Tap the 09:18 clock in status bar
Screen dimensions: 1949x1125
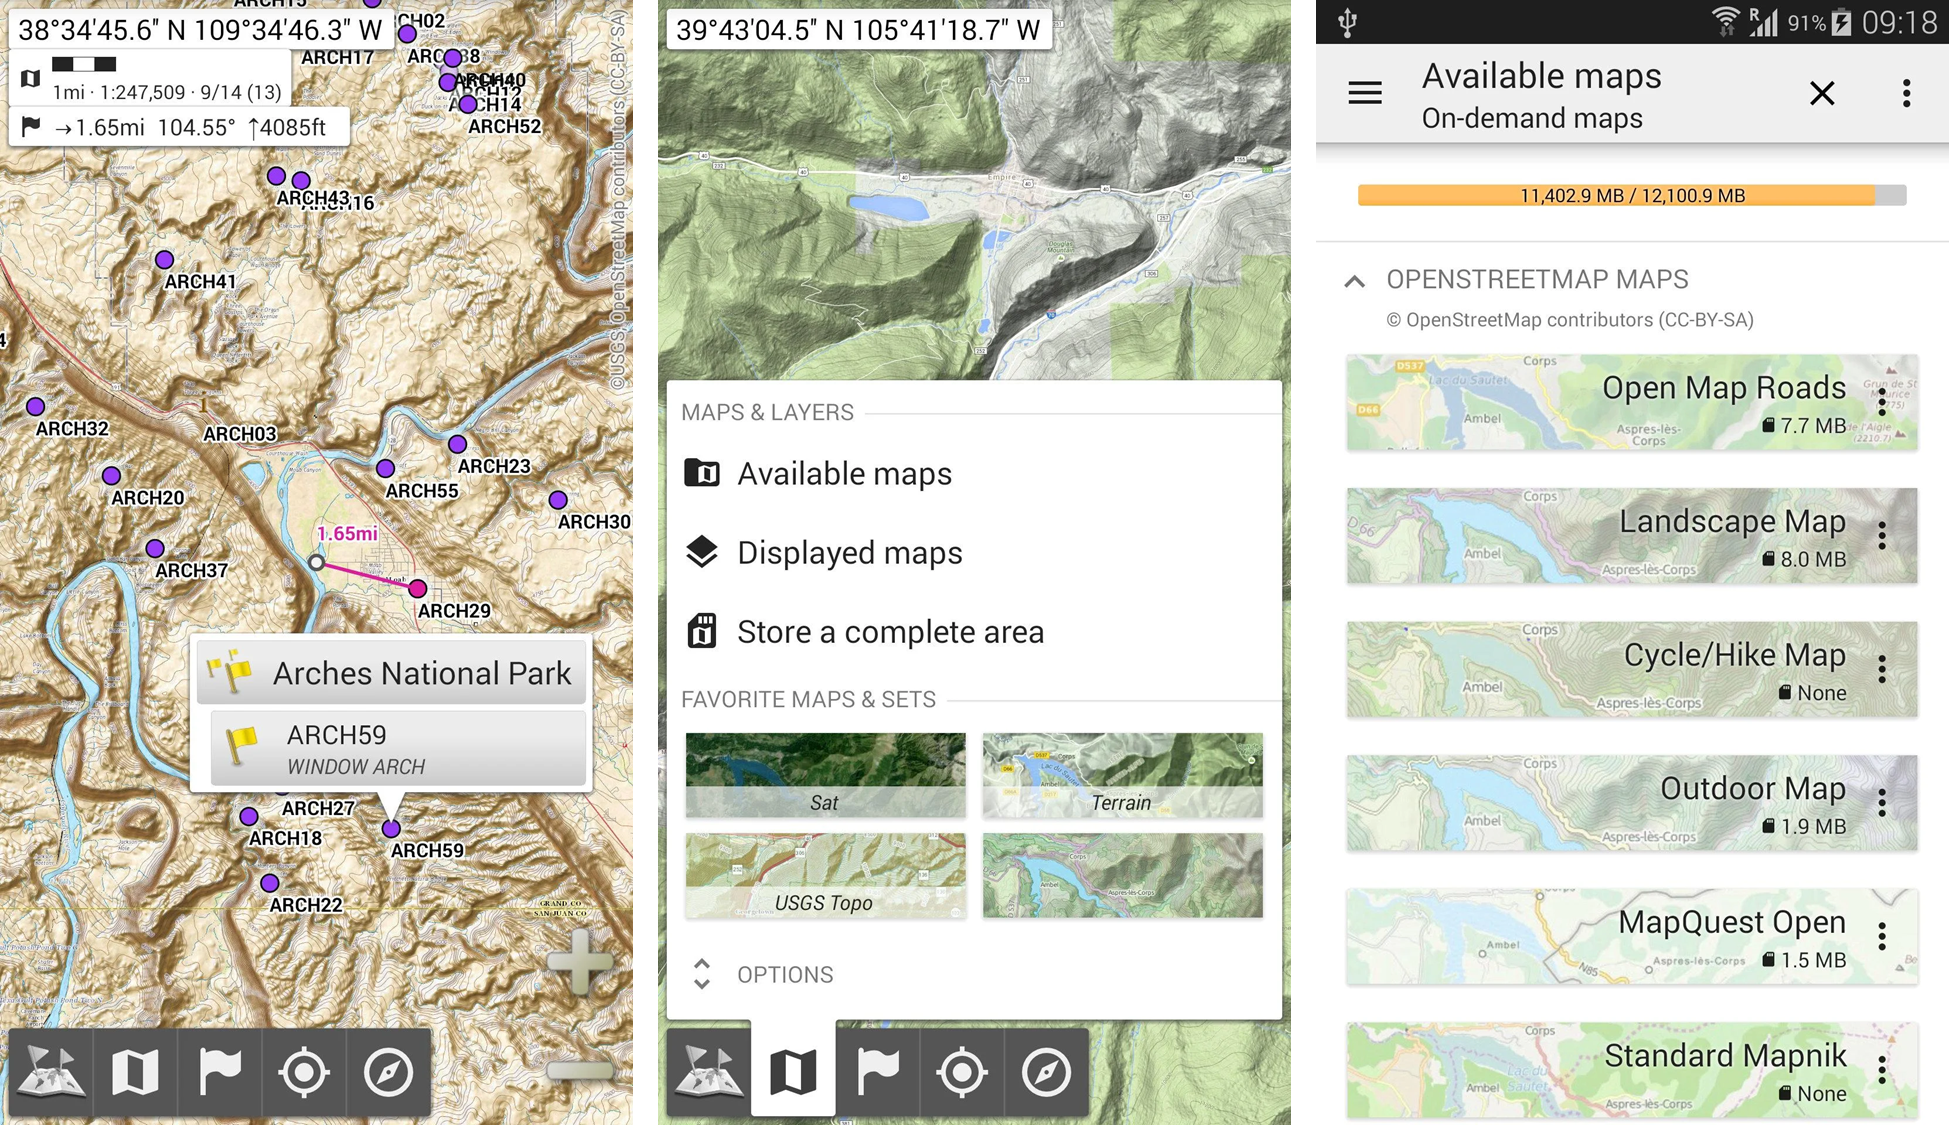[x=1899, y=22]
